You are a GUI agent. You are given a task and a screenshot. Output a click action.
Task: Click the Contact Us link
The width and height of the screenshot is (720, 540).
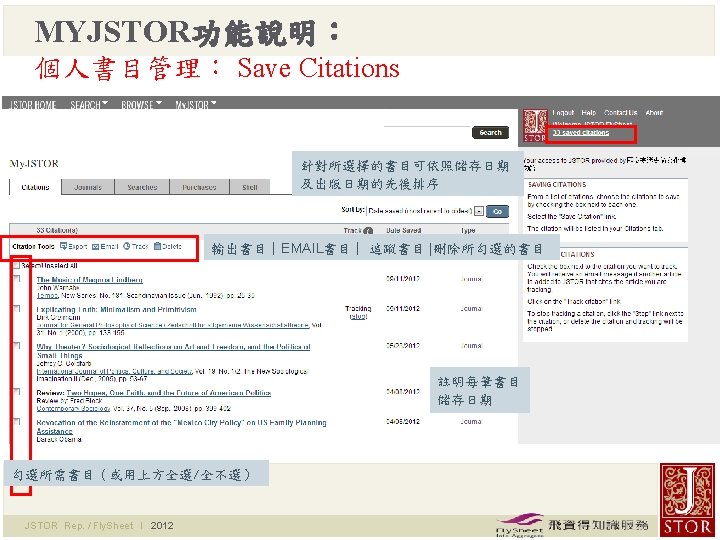pyautogui.click(x=620, y=112)
